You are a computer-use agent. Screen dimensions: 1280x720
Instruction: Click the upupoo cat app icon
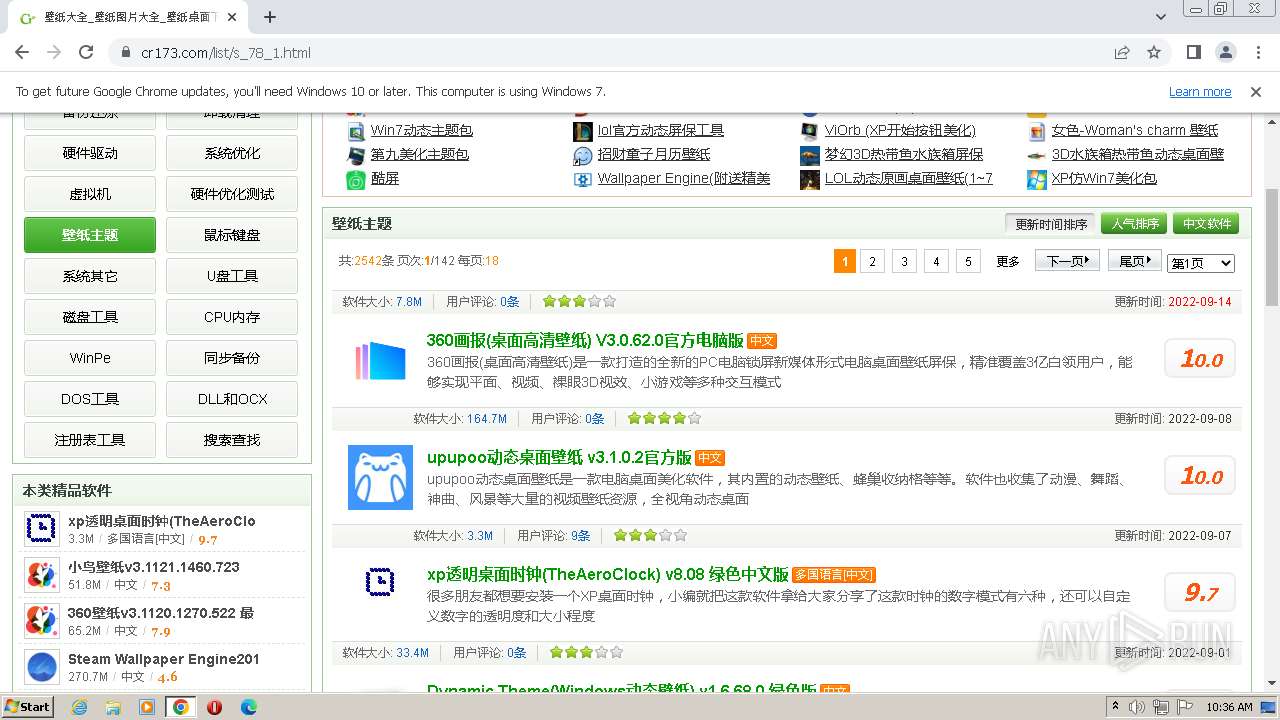380,477
